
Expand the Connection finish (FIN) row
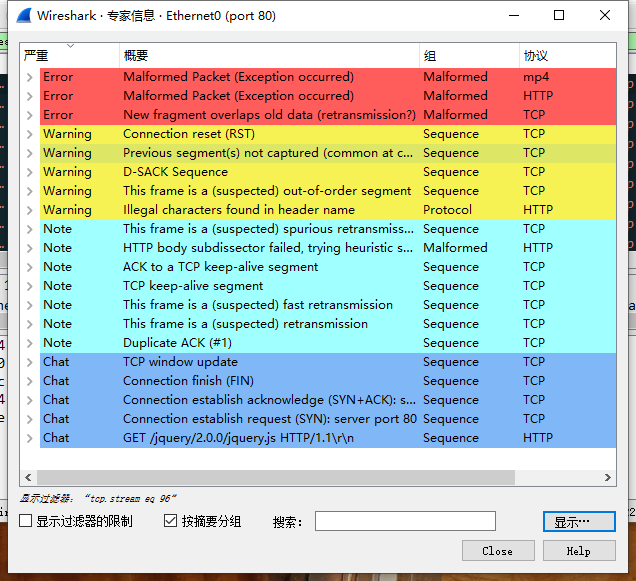(30, 381)
